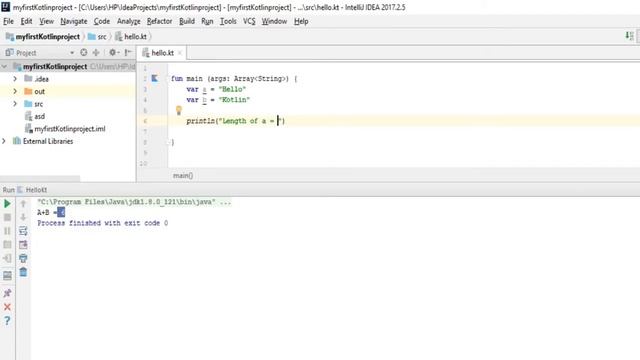Open the Build menu

click(x=187, y=21)
